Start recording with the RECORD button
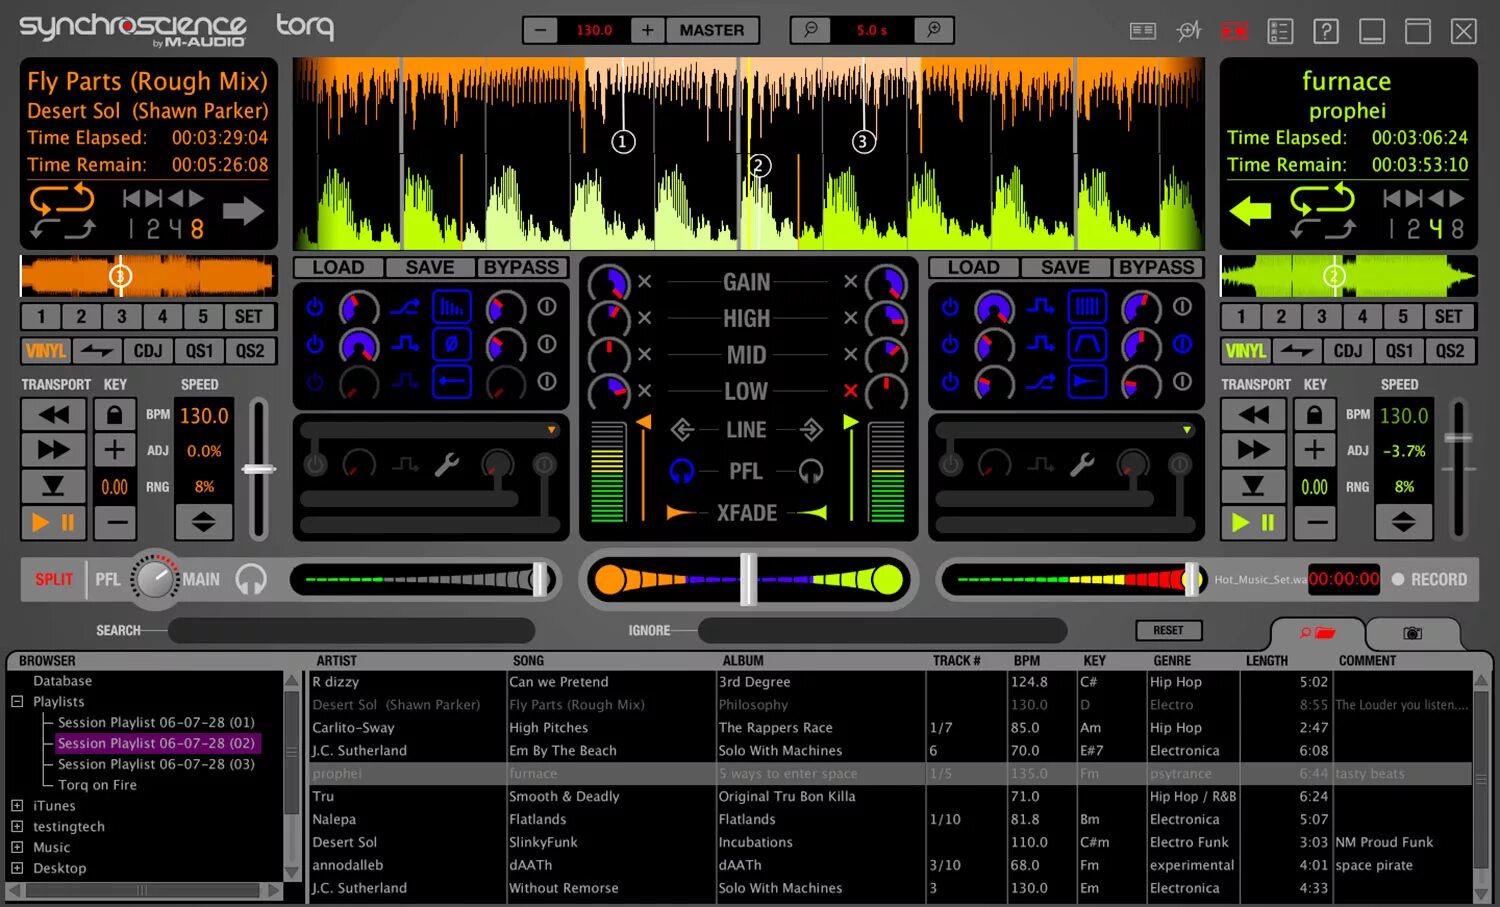The width and height of the screenshot is (1500, 907). (1429, 579)
